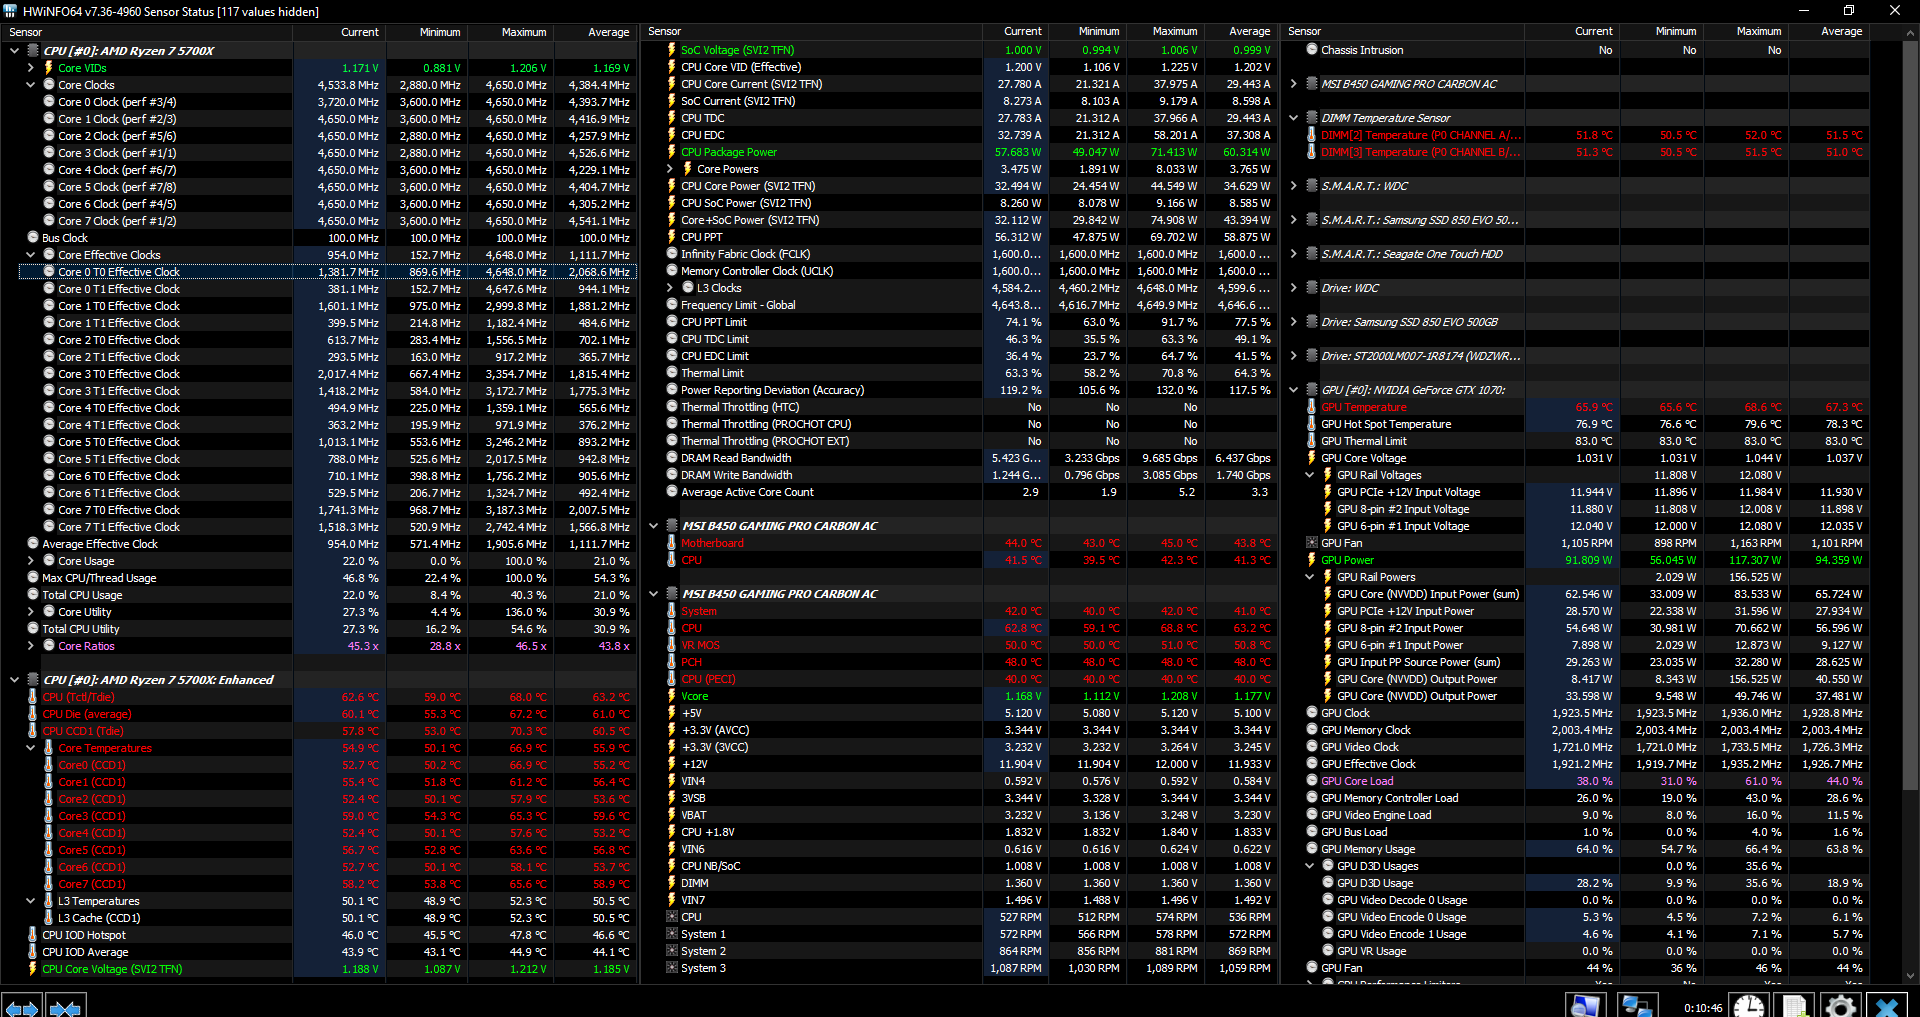The image size is (1920, 1017).
Task: Click the thermometer icon beside CPU (Tctl/Tdie)
Action: tap(33, 697)
